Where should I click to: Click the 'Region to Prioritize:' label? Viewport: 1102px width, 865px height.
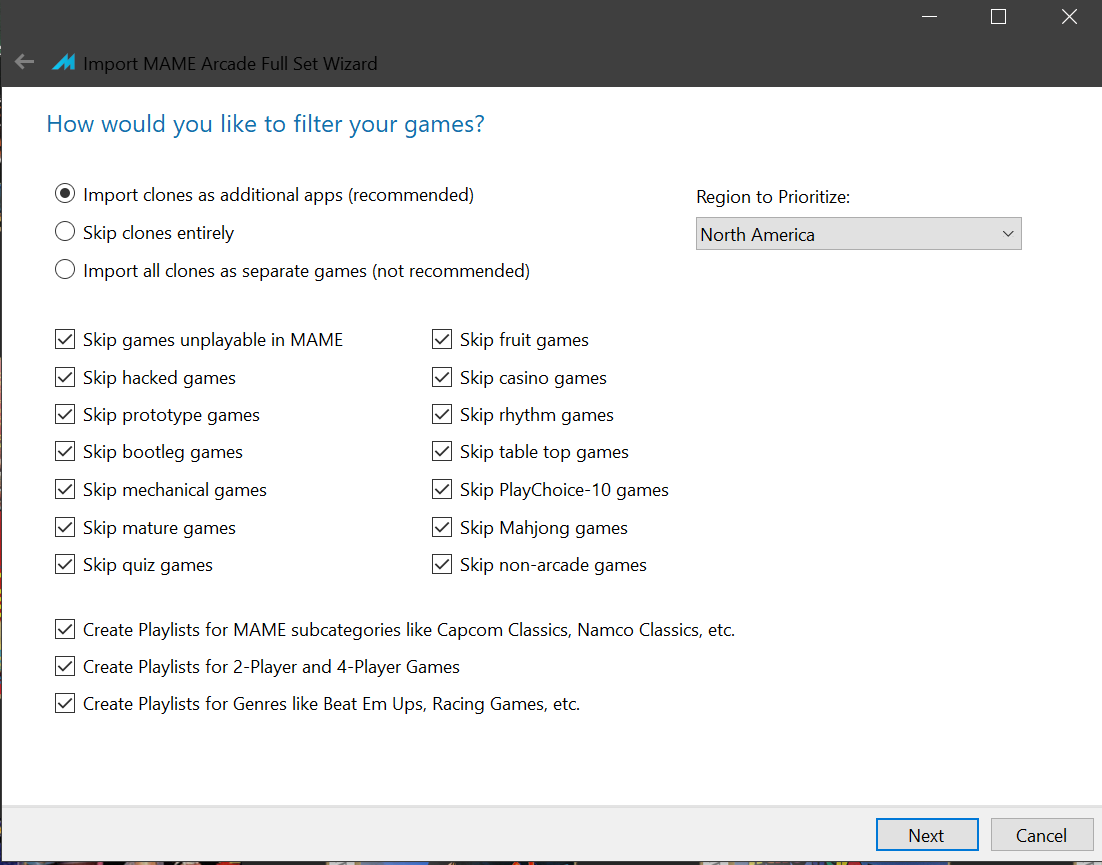click(x=773, y=197)
